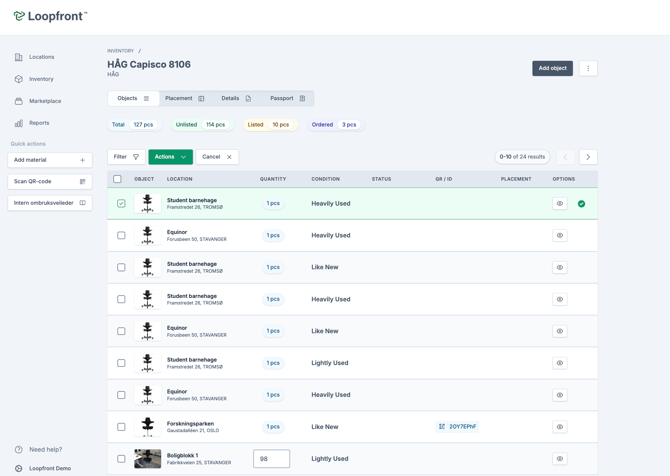670x476 pixels.
Task: Go to Inventory in the sidebar
Action: (34, 79)
